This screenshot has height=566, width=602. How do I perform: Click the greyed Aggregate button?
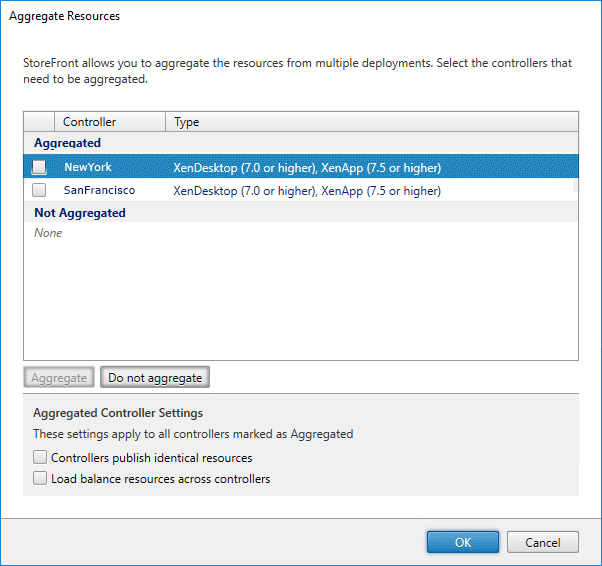(x=59, y=377)
